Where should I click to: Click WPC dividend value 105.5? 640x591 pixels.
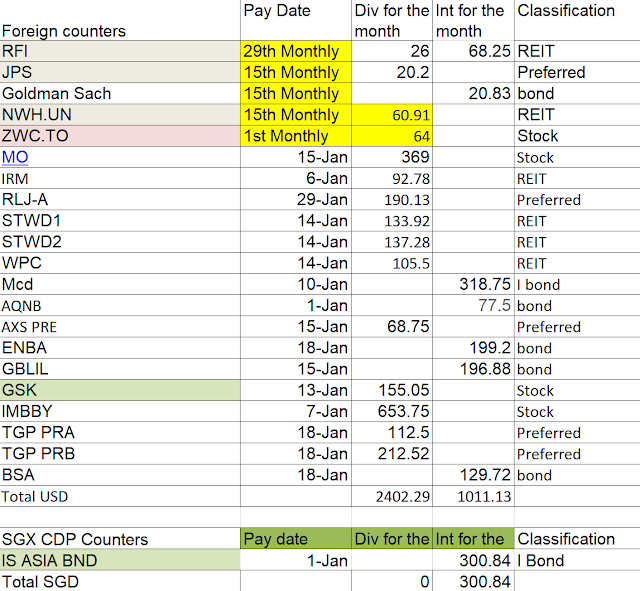pyautogui.click(x=392, y=263)
